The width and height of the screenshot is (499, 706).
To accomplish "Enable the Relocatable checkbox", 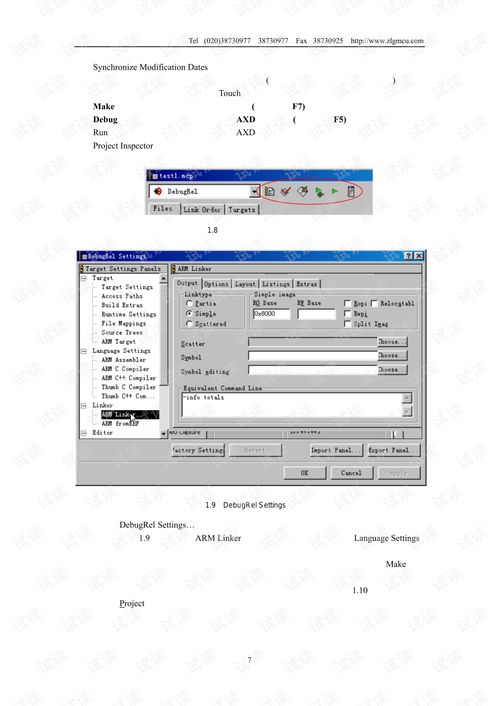I will [374, 303].
